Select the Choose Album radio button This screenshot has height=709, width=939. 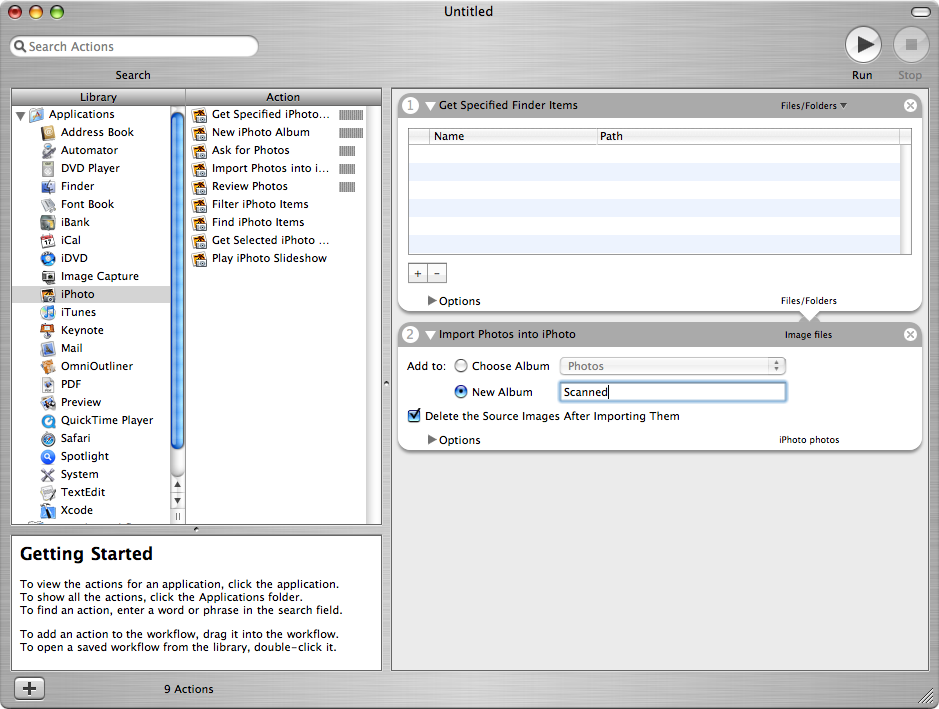pyautogui.click(x=461, y=365)
